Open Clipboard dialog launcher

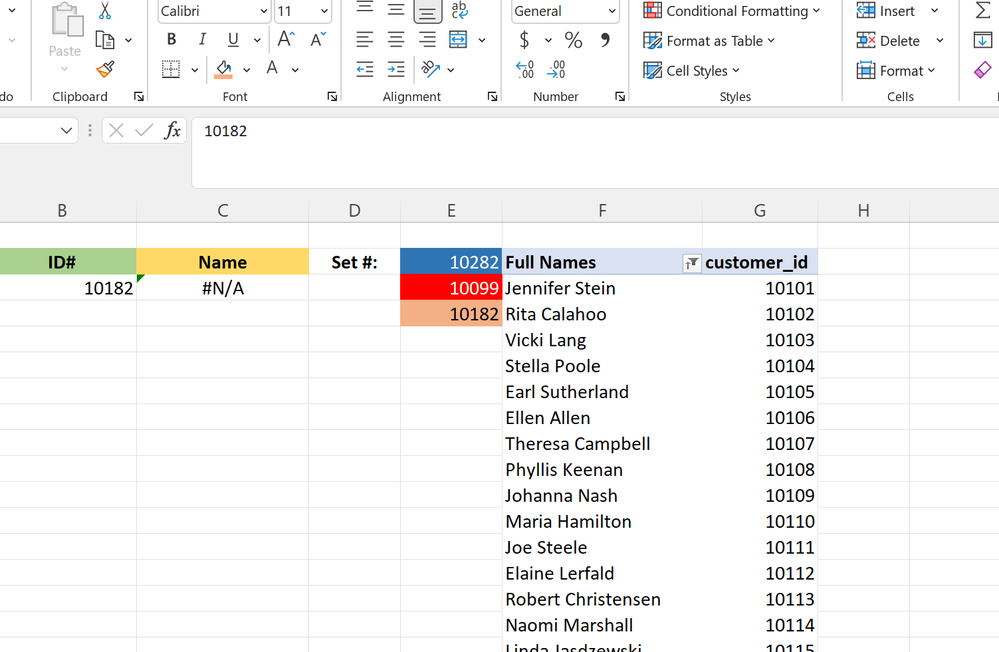pos(139,96)
